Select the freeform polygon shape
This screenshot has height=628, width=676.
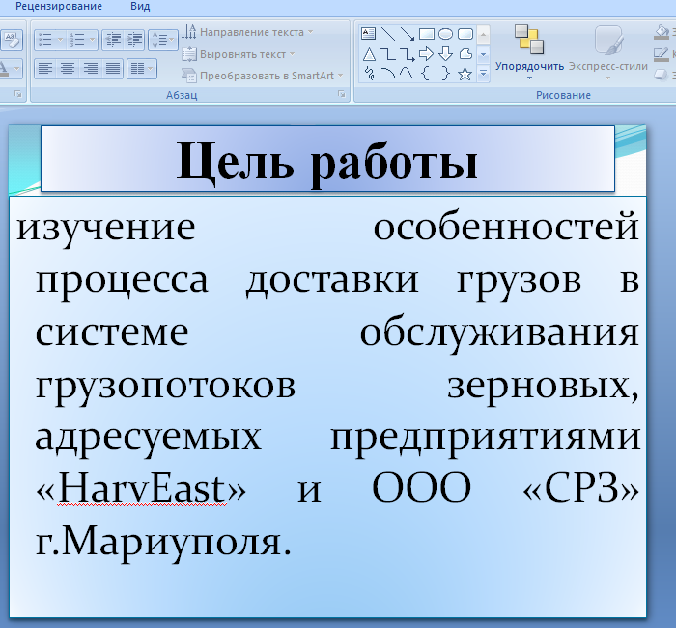coord(466,54)
